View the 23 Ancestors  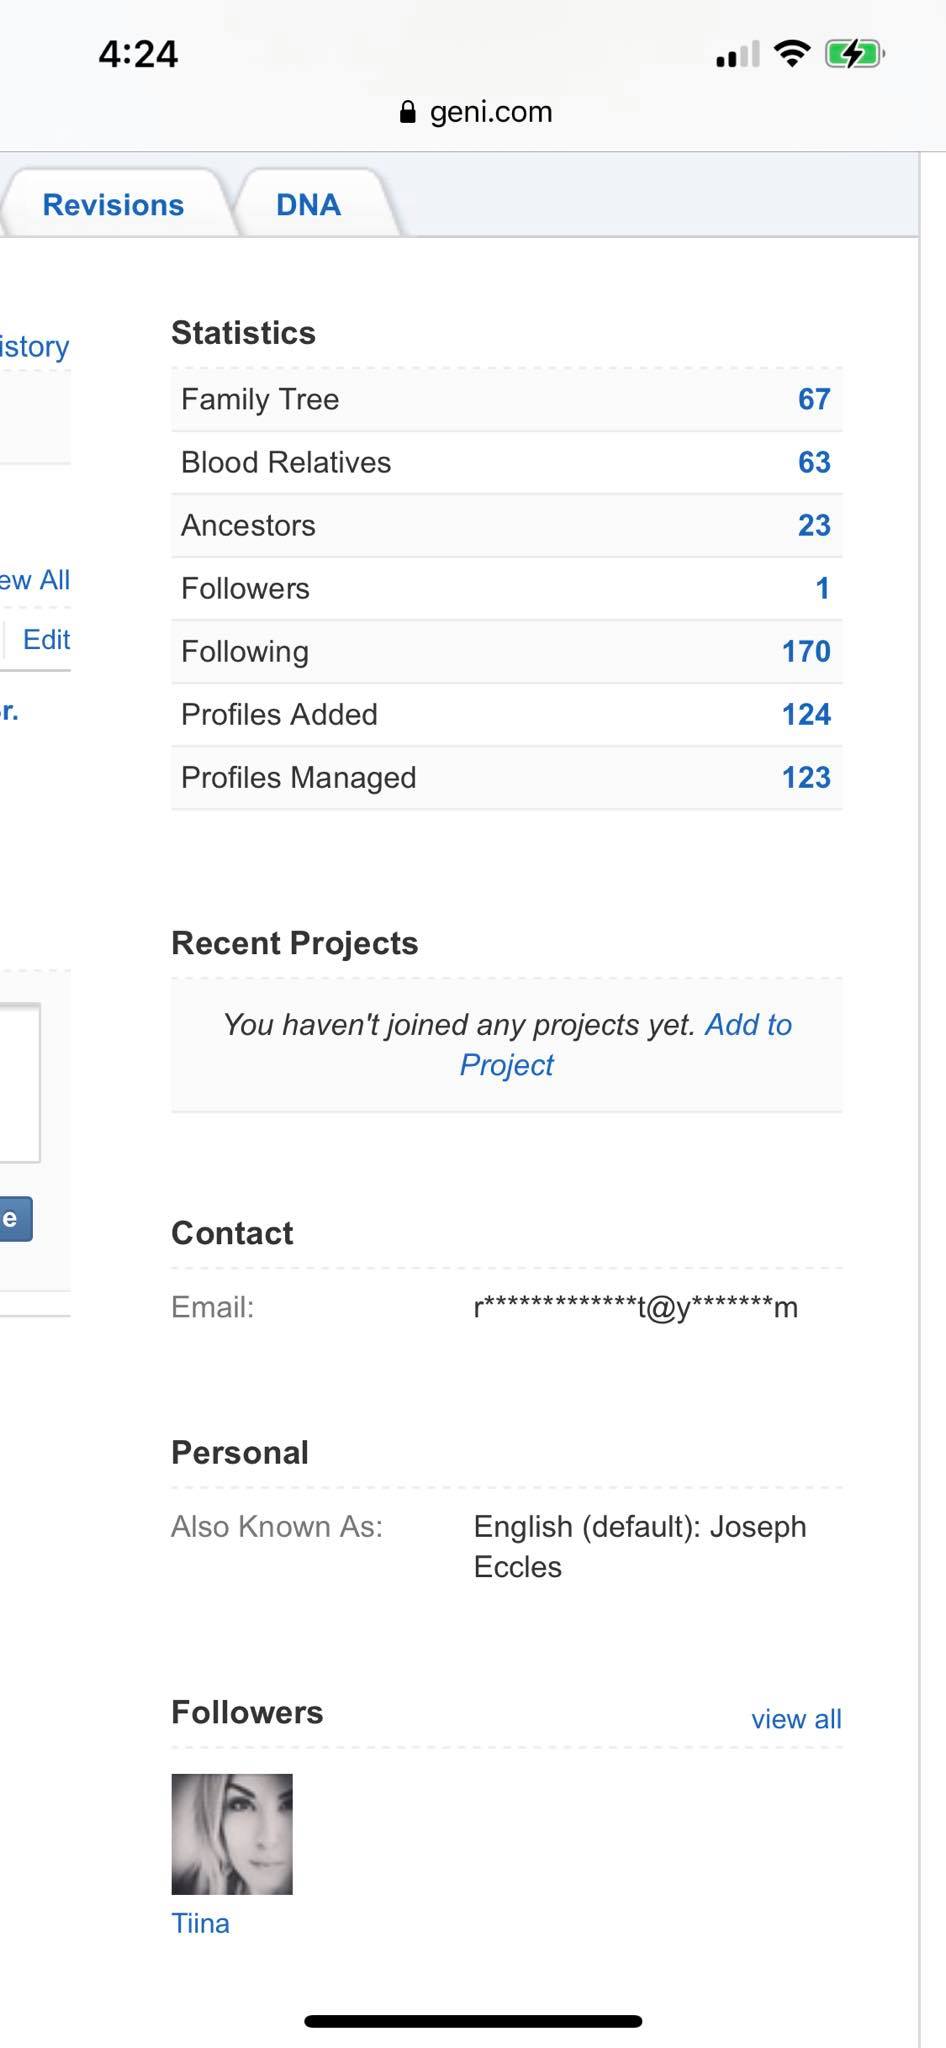pos(813,526)
